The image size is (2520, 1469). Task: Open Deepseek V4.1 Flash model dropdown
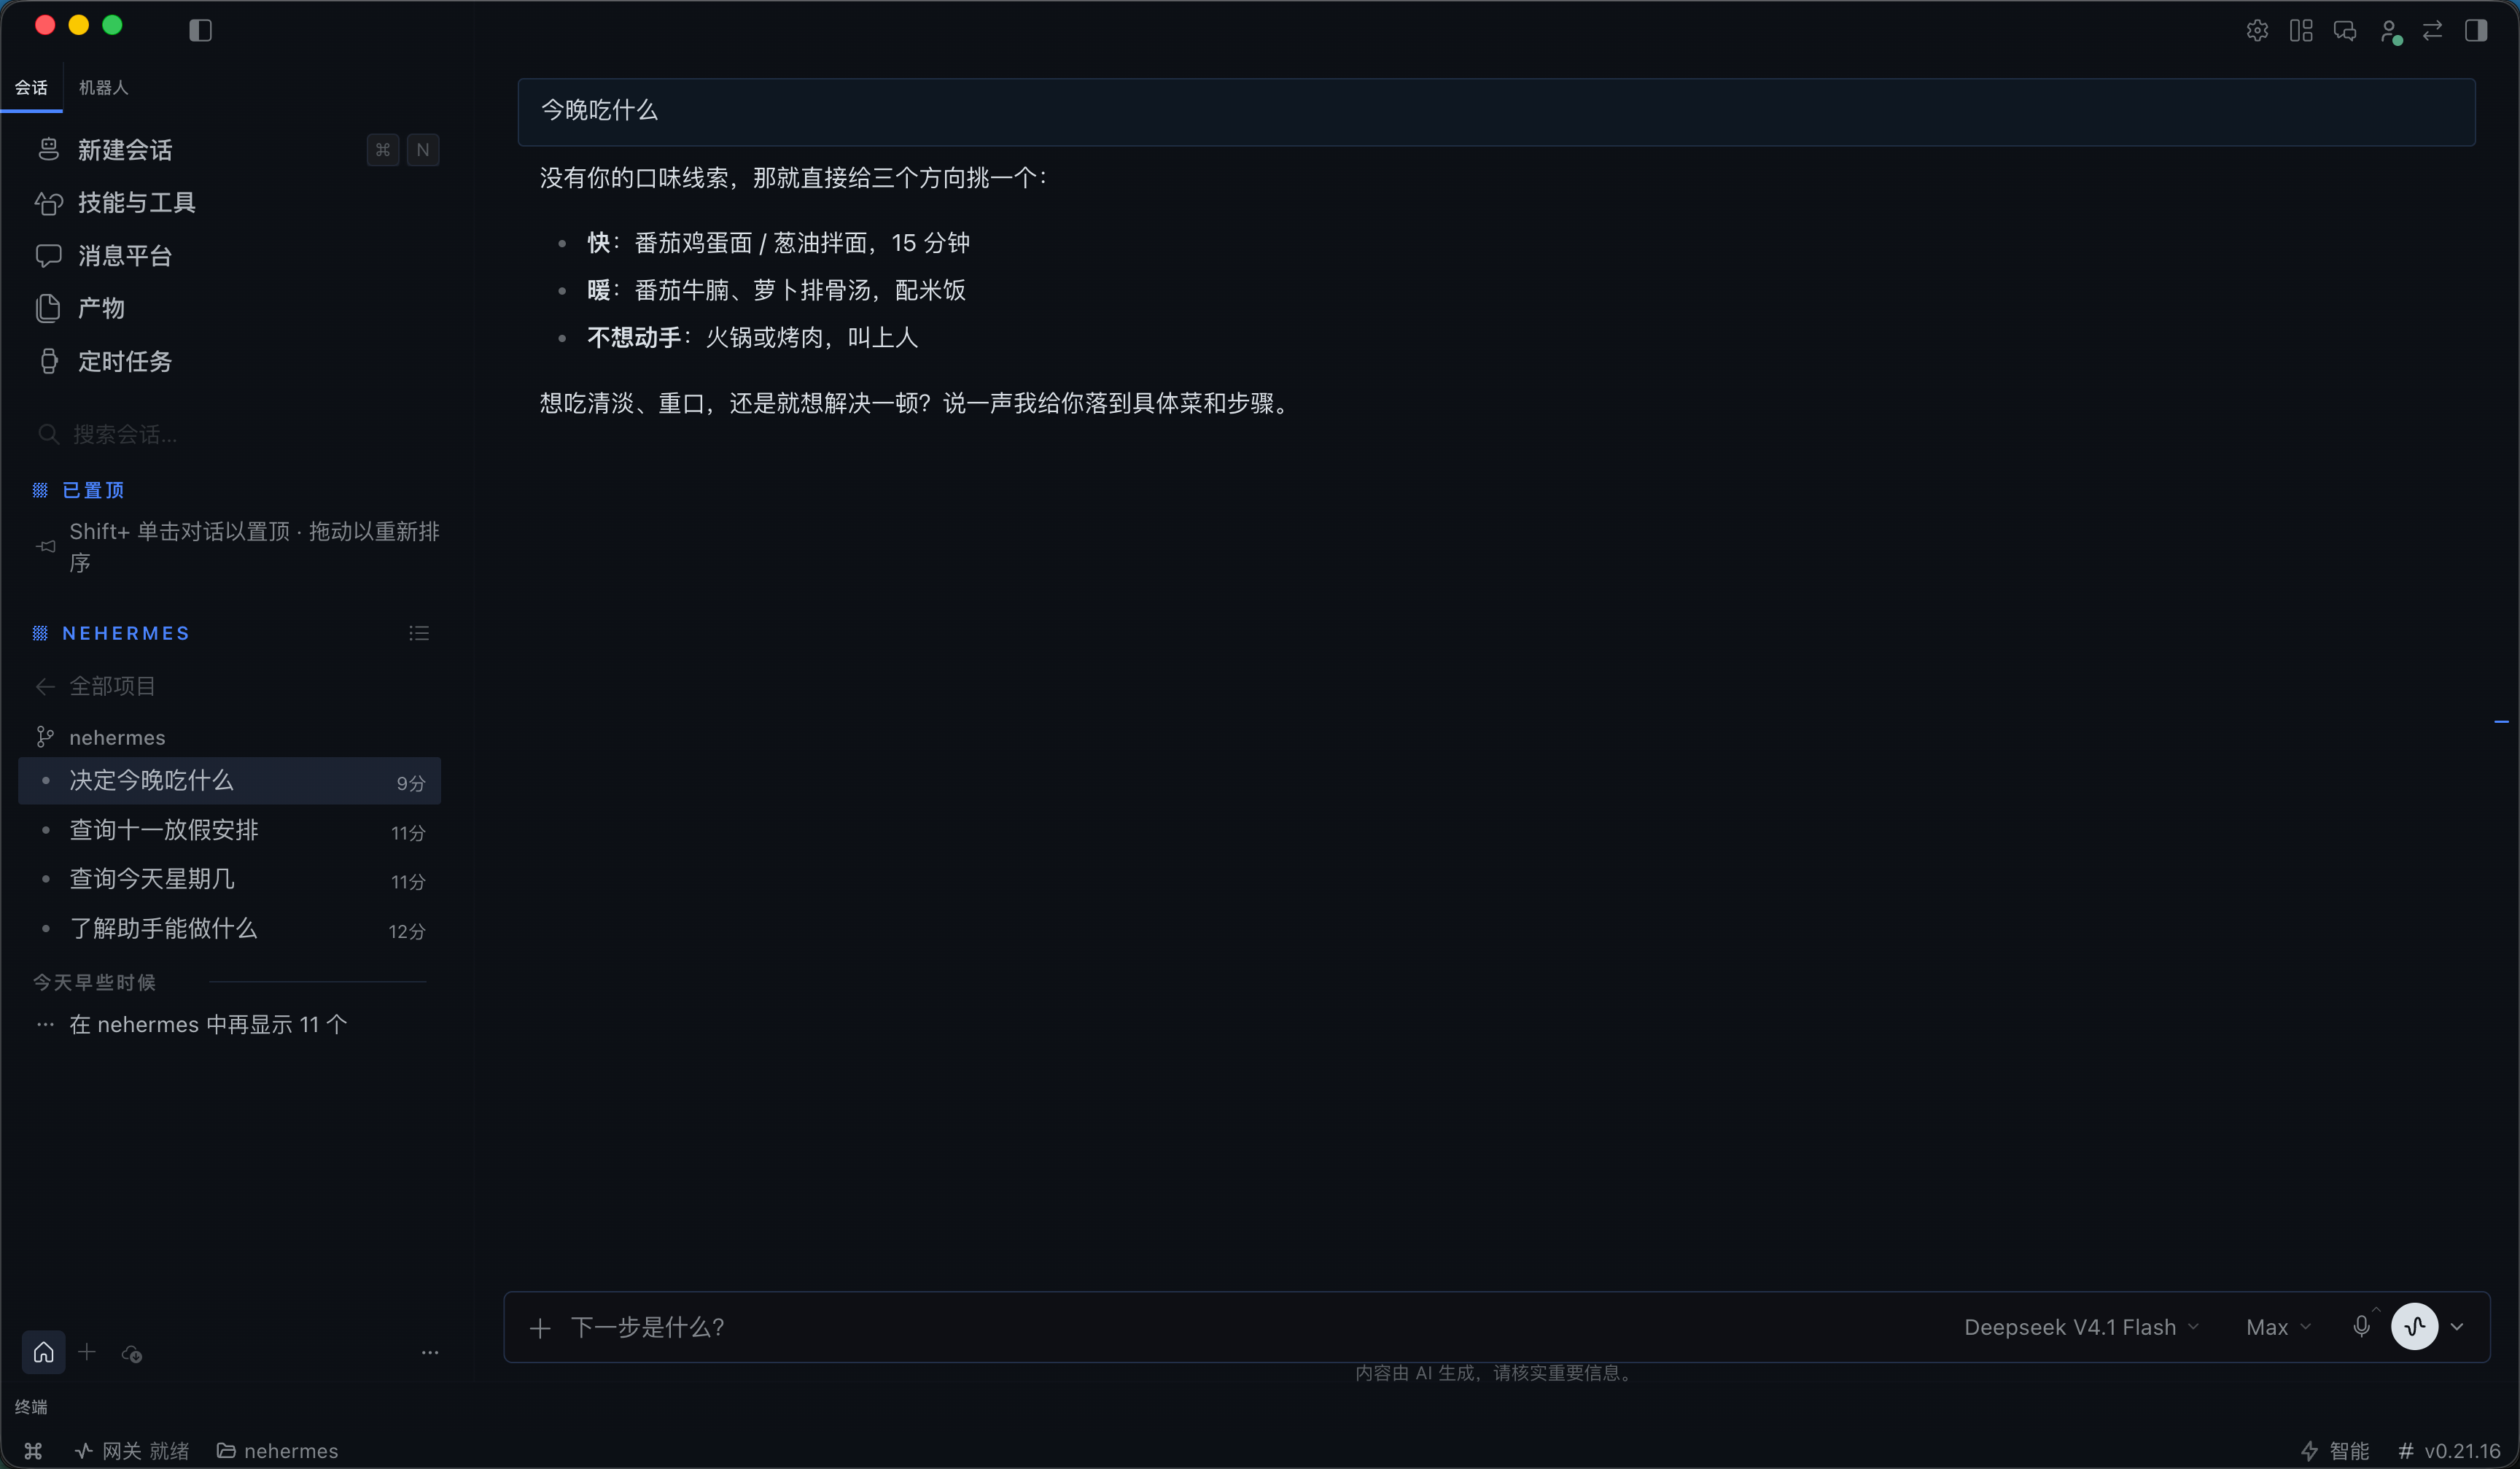tap(2081, 1328)
